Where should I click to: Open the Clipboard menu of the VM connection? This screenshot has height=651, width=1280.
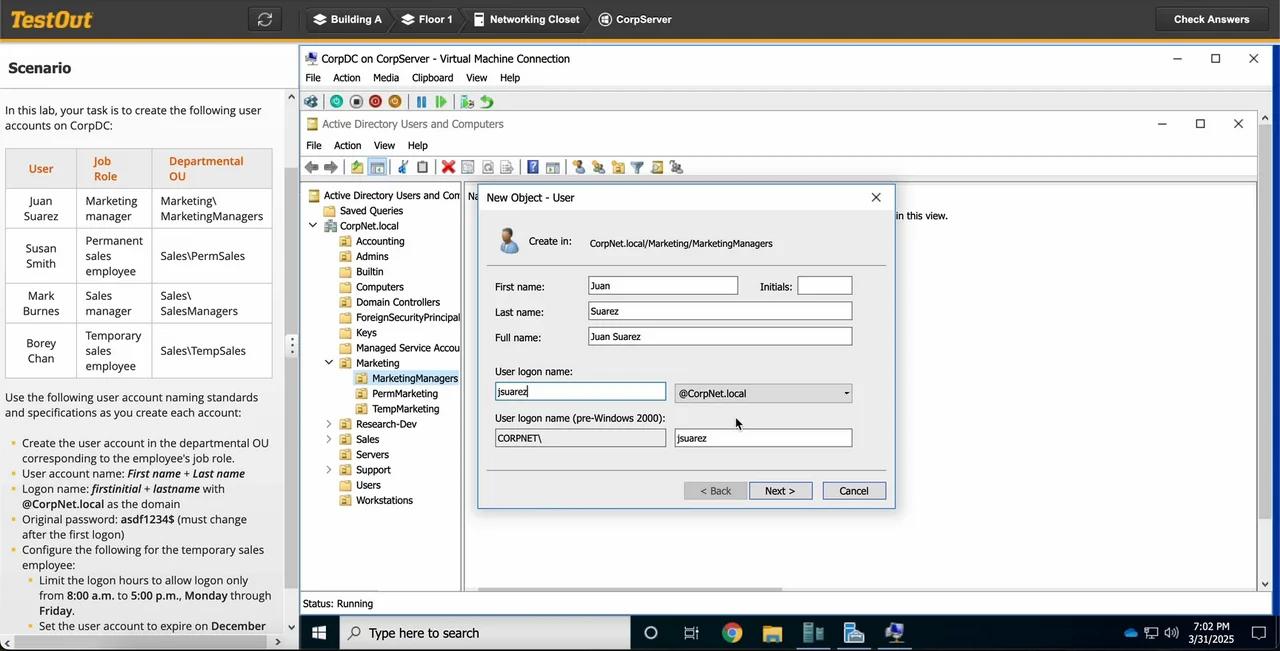432,77
